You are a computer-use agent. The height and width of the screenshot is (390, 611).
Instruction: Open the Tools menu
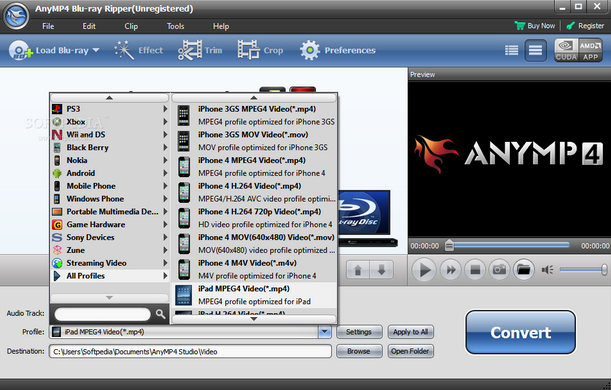click(x=175, y=26)
